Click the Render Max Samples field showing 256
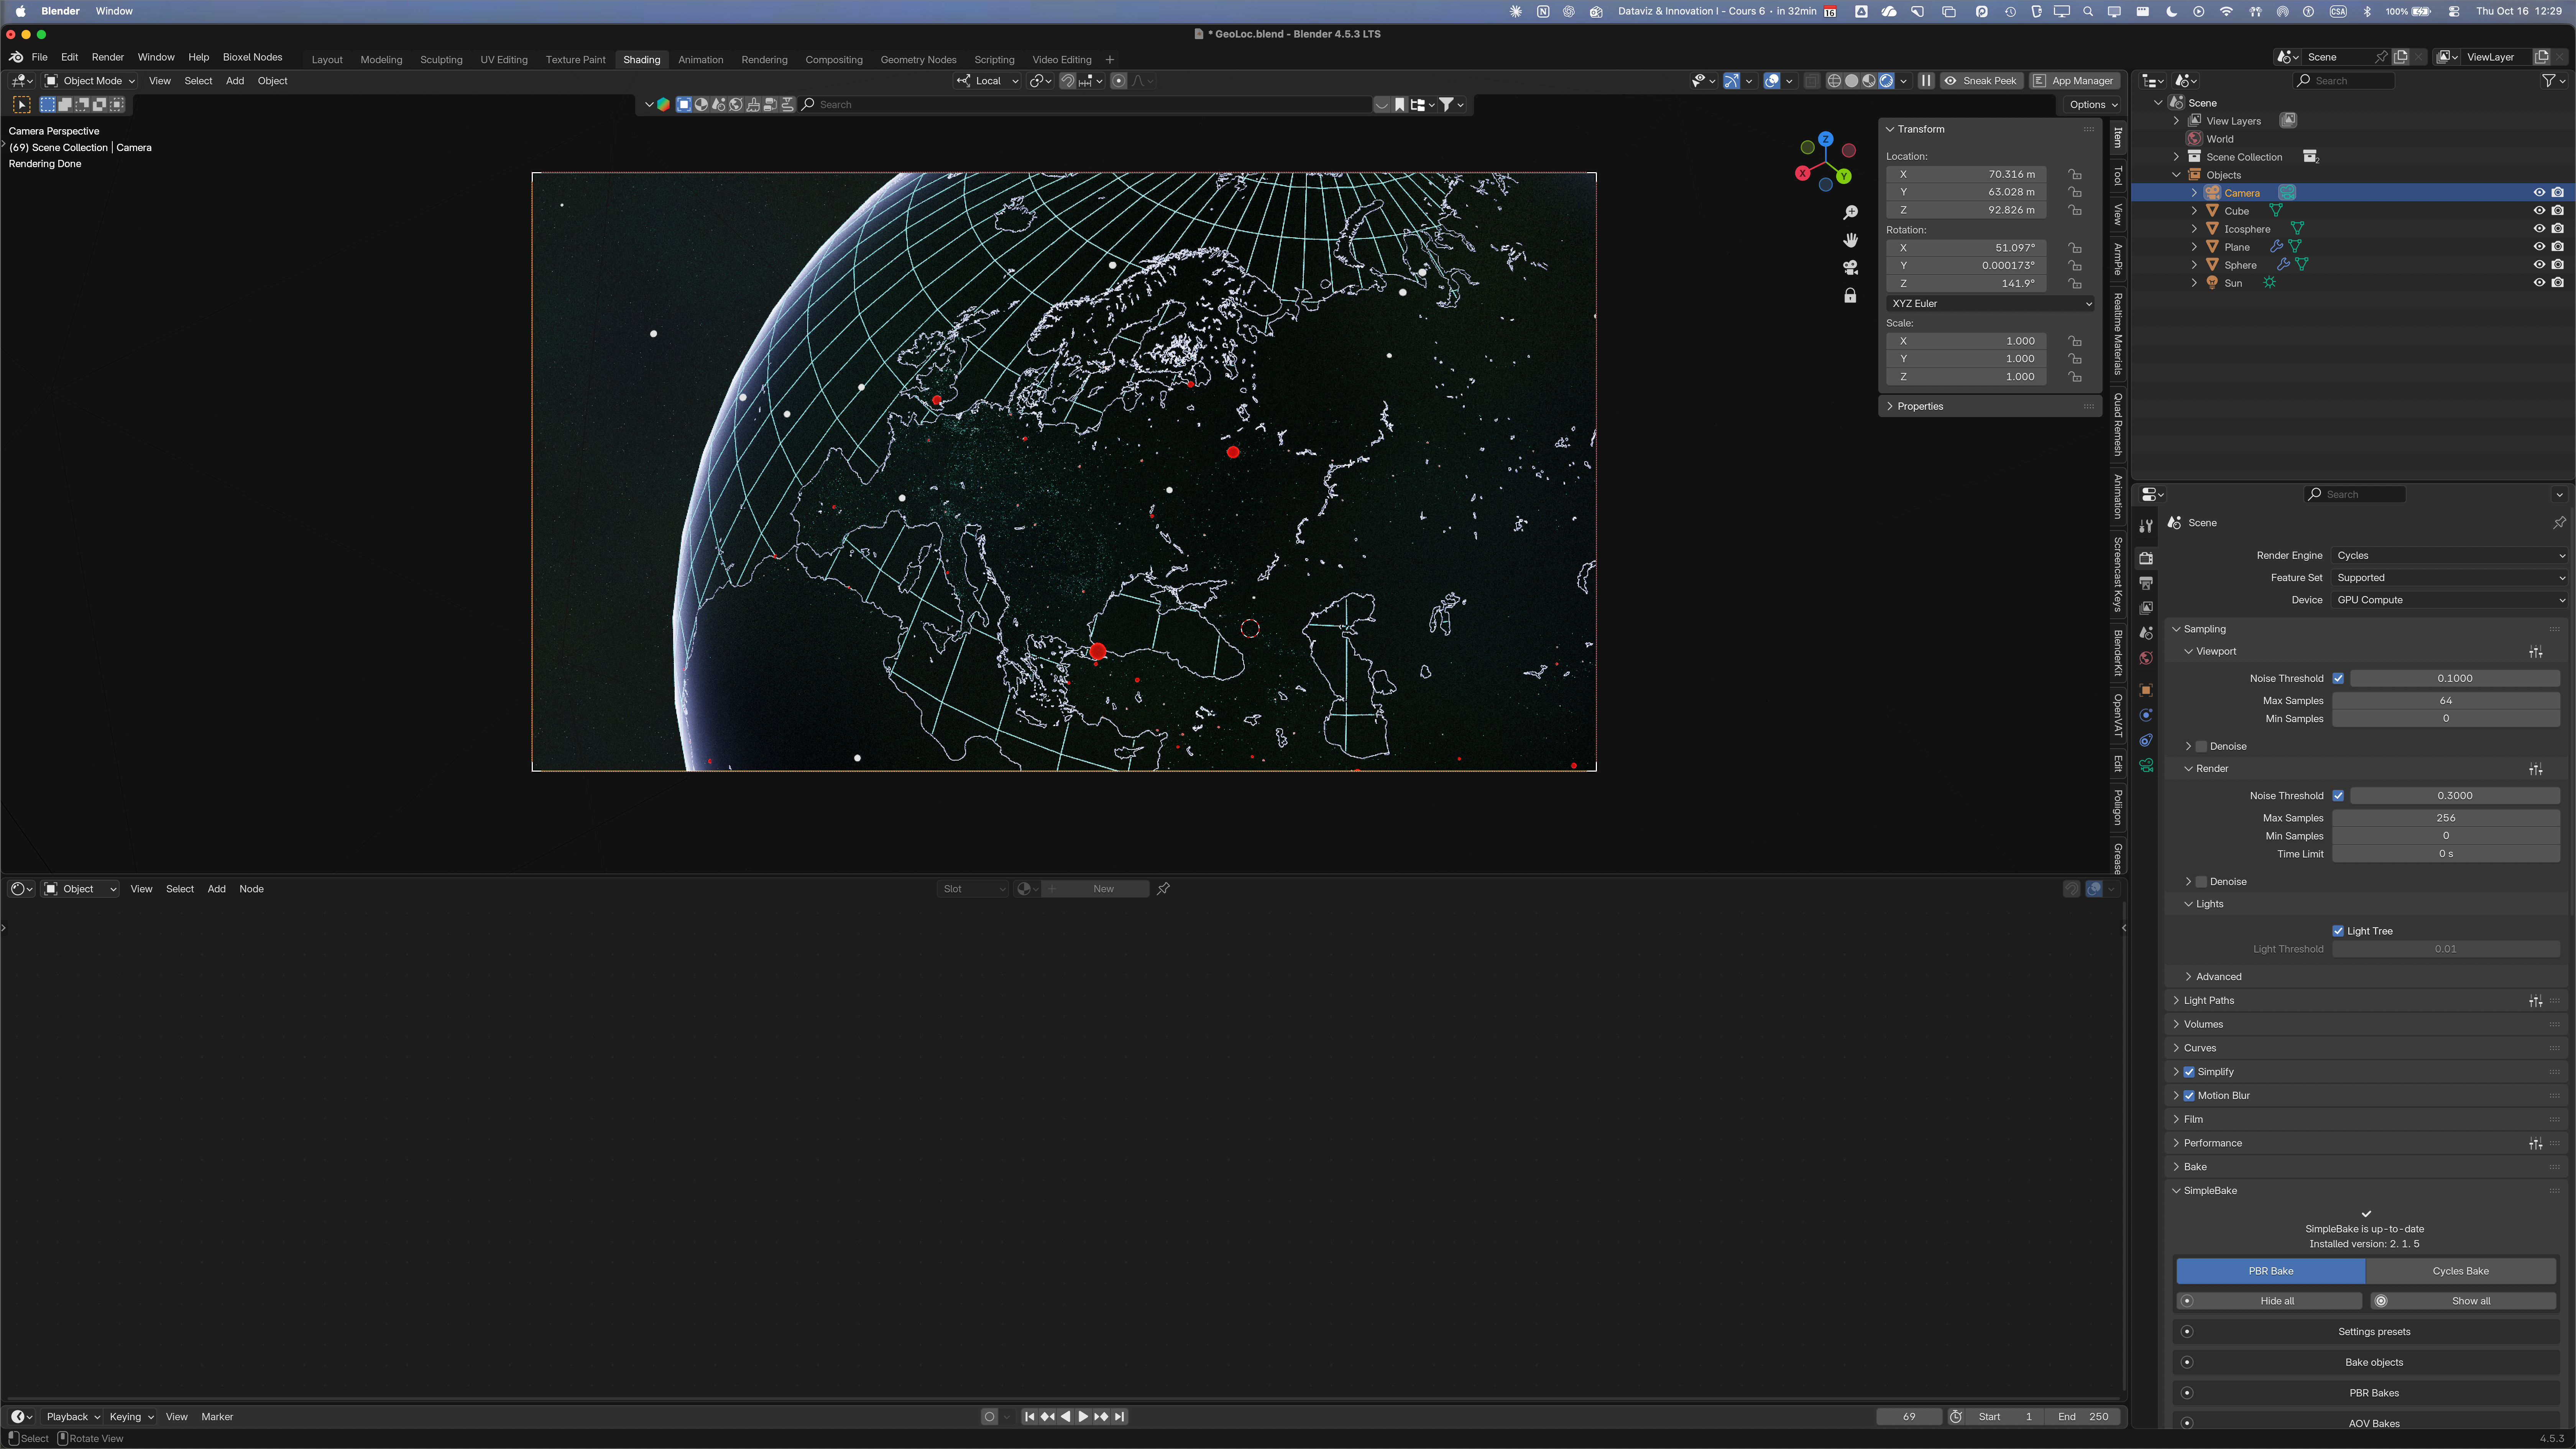 click(2446, 818)
